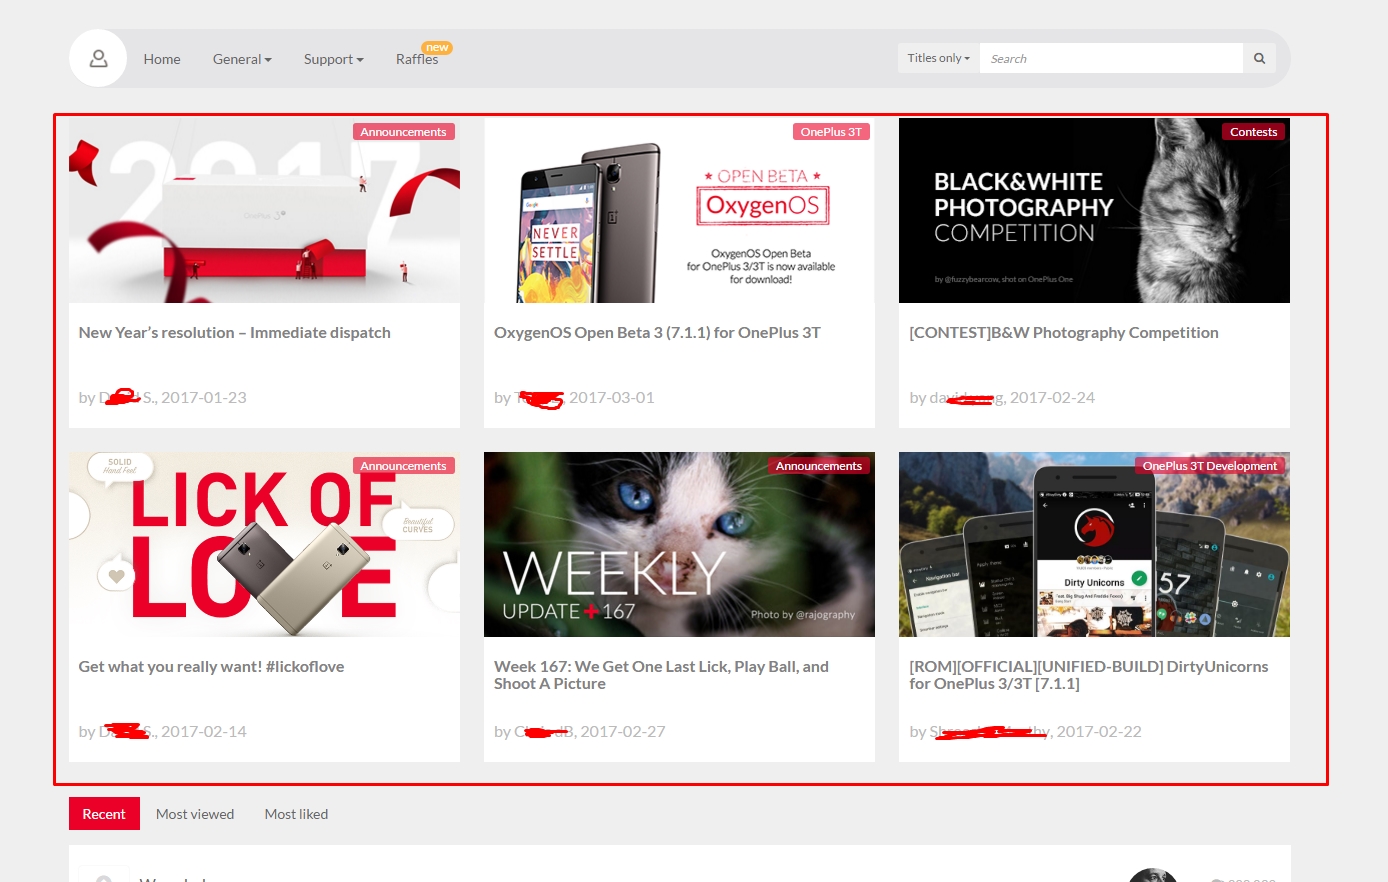Go to the Home page

click(x=162, y=59)
